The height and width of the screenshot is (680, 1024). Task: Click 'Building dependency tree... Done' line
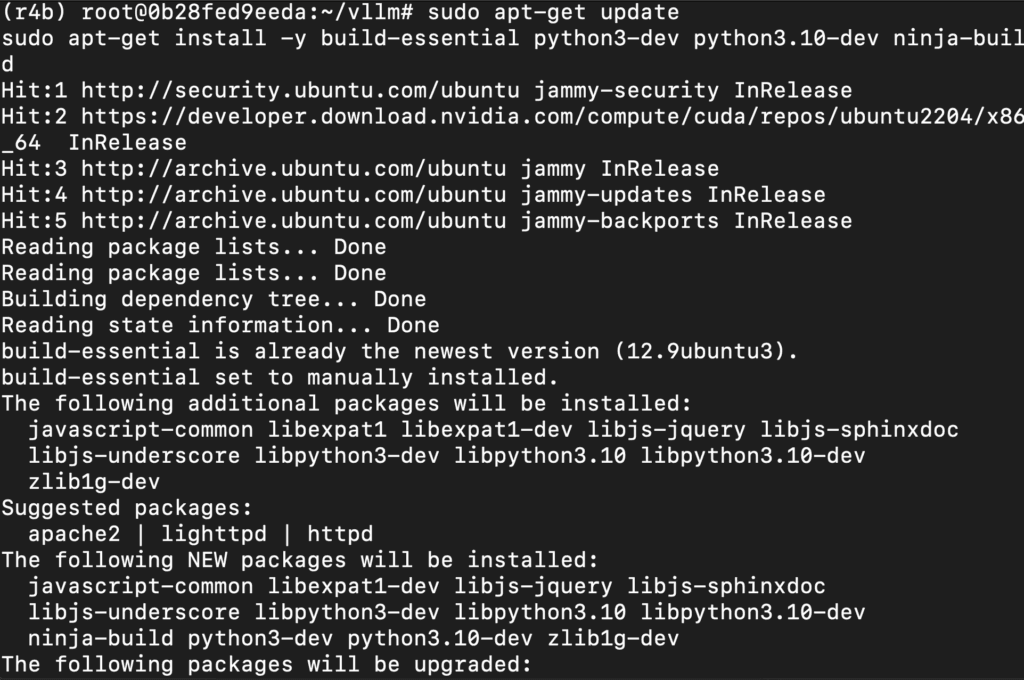point(214,299)
